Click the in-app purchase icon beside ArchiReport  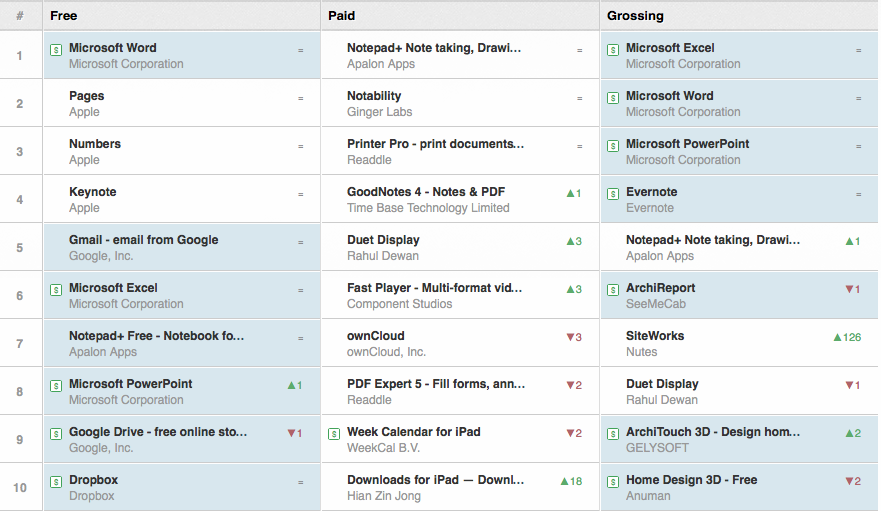click(x=613, y=290)
